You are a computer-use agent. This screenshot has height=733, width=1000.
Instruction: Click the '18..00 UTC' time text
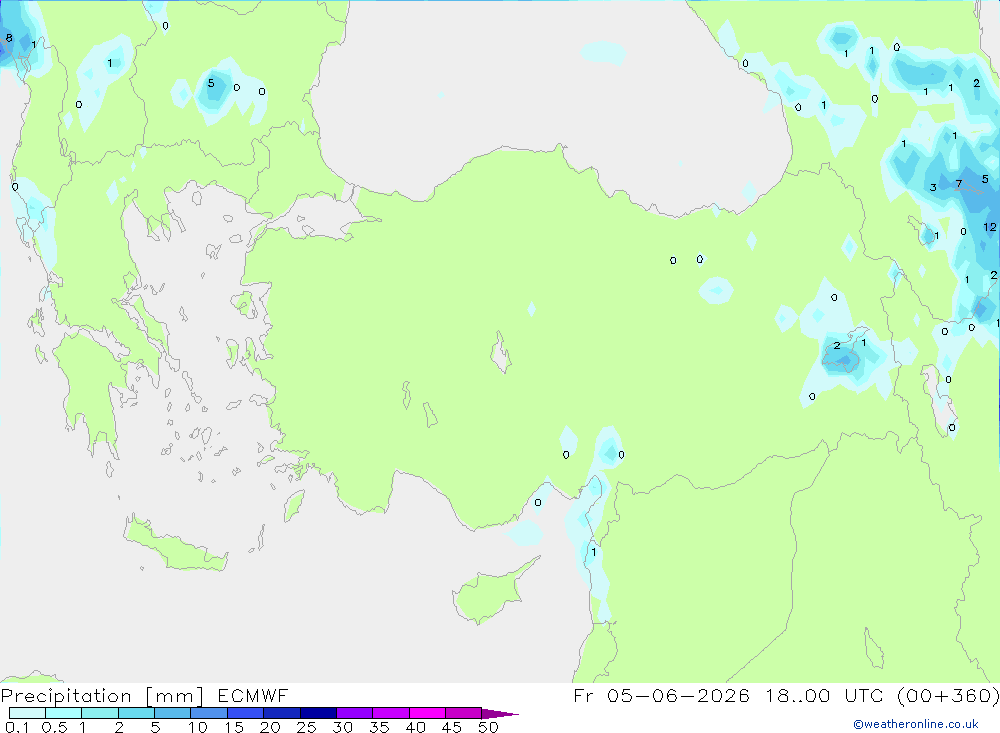(824, 695)
